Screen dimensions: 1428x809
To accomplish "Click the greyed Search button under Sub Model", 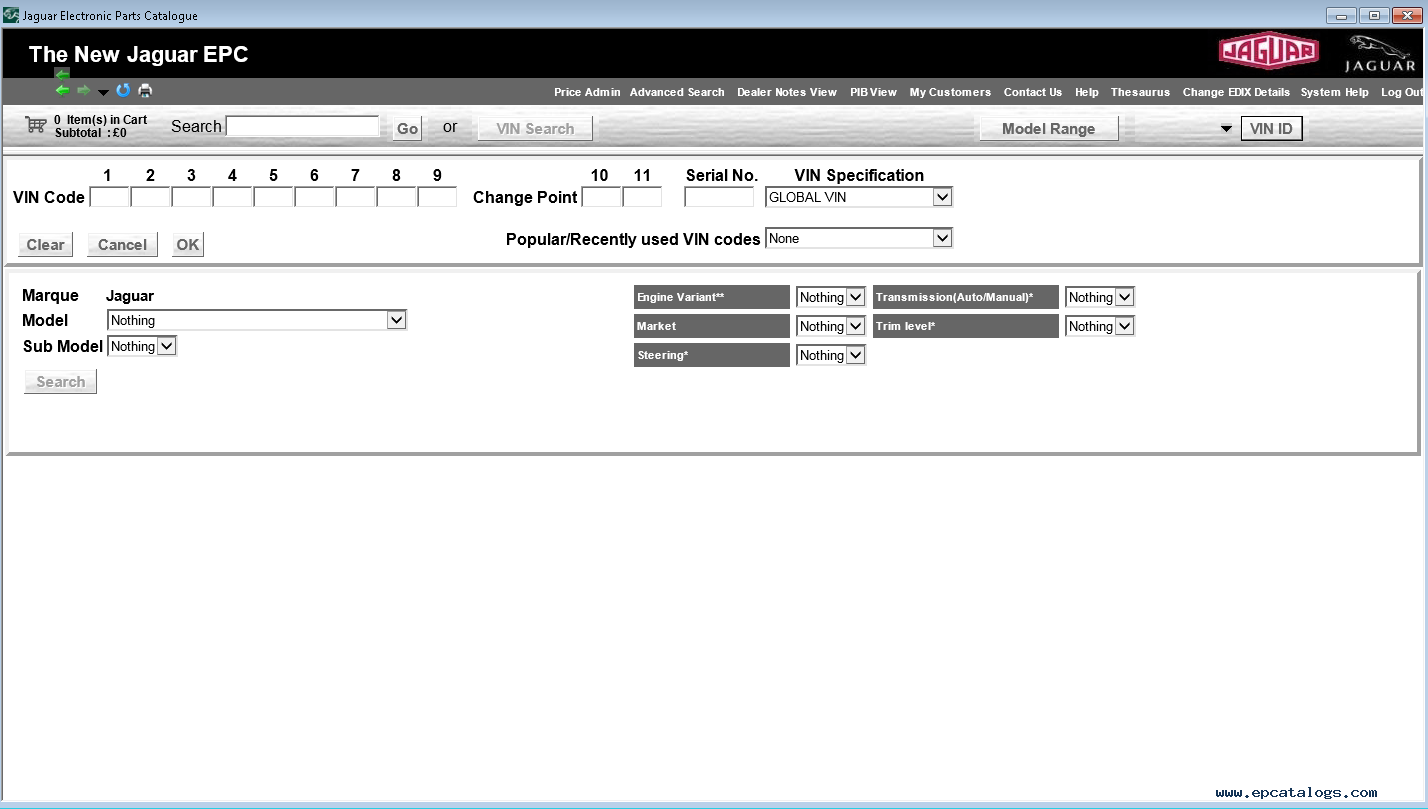I will 61,382.
